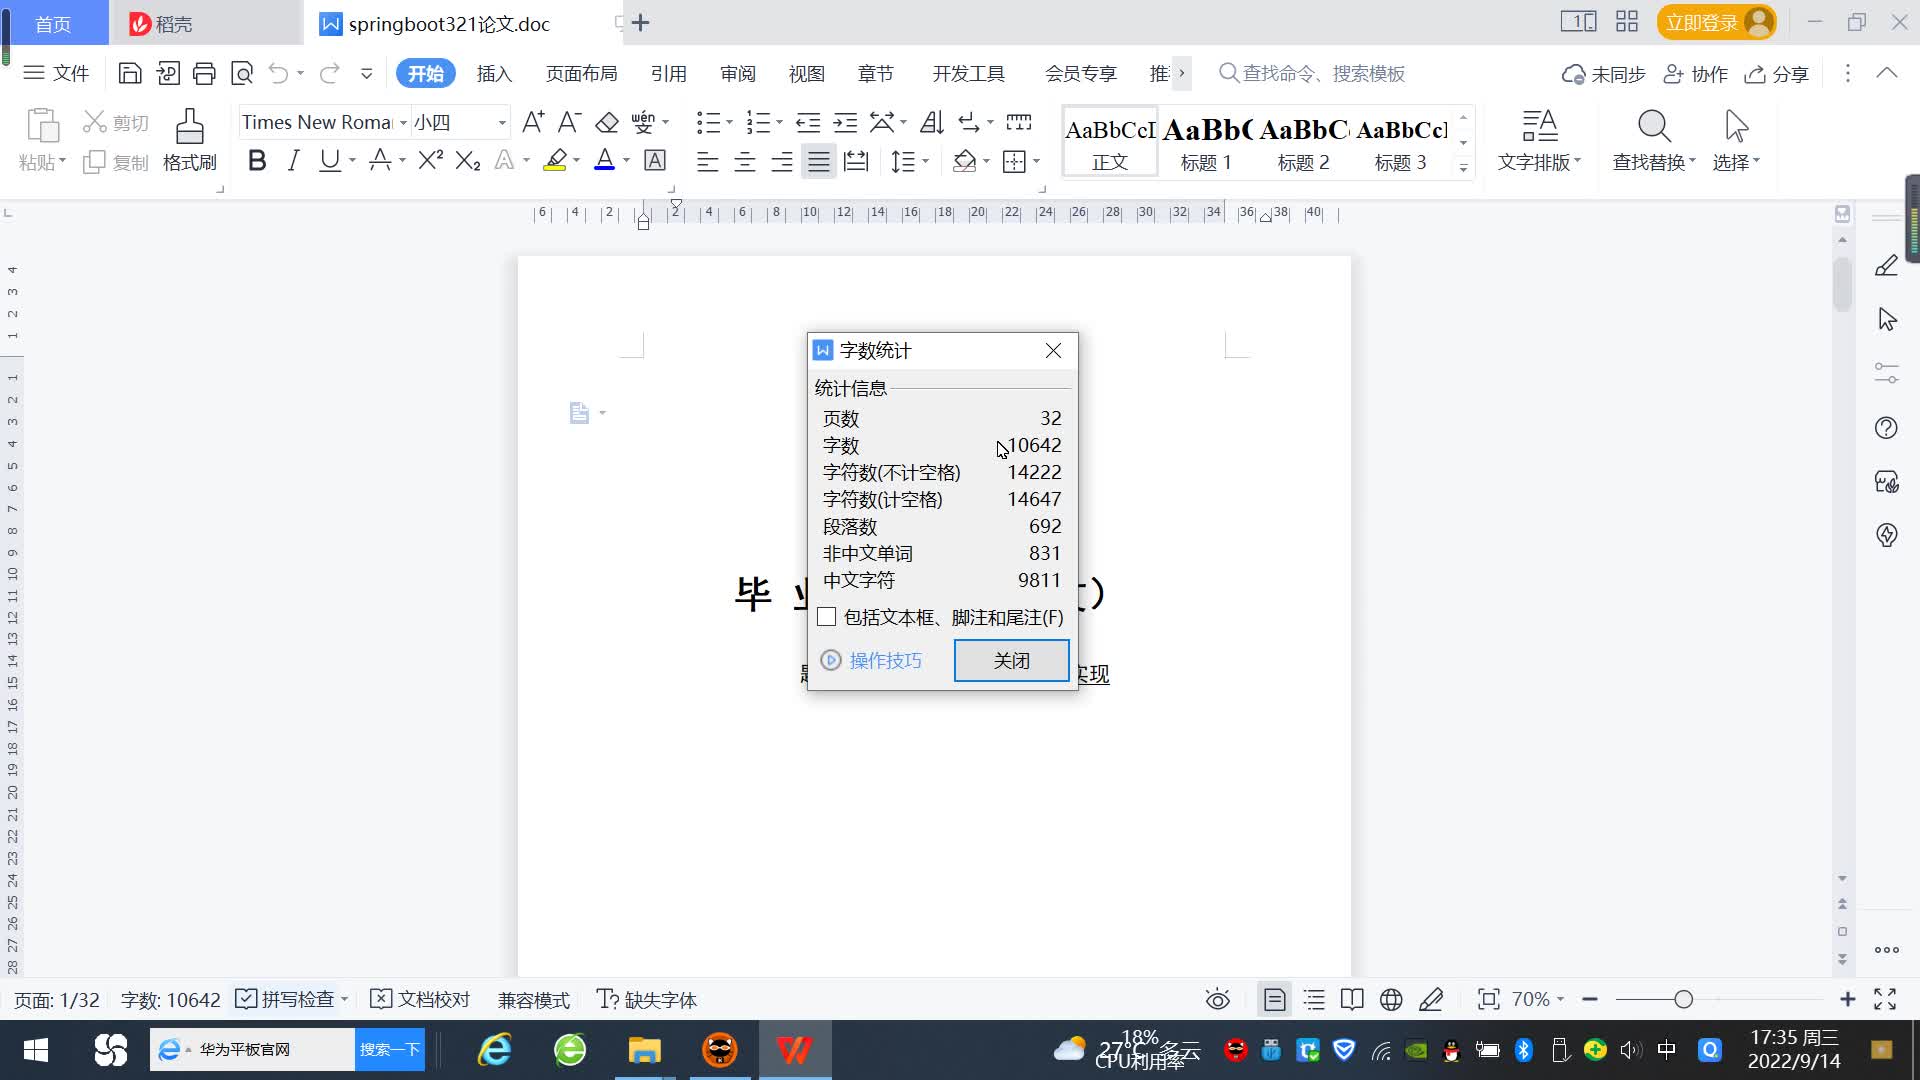Apply italic formatting
This screenshot has height=1080, width=1920.
pyautogui.click(x=293, y=161)
